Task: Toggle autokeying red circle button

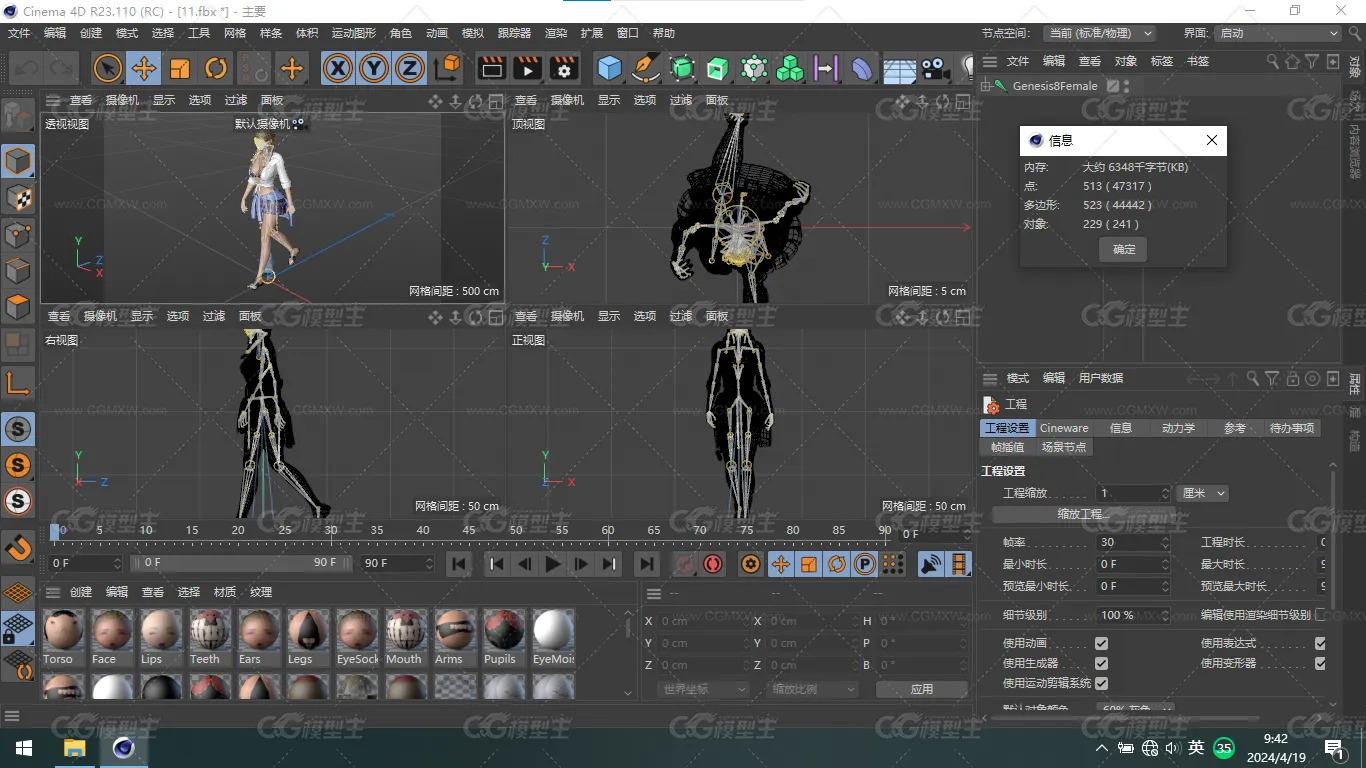Action: 712,564
